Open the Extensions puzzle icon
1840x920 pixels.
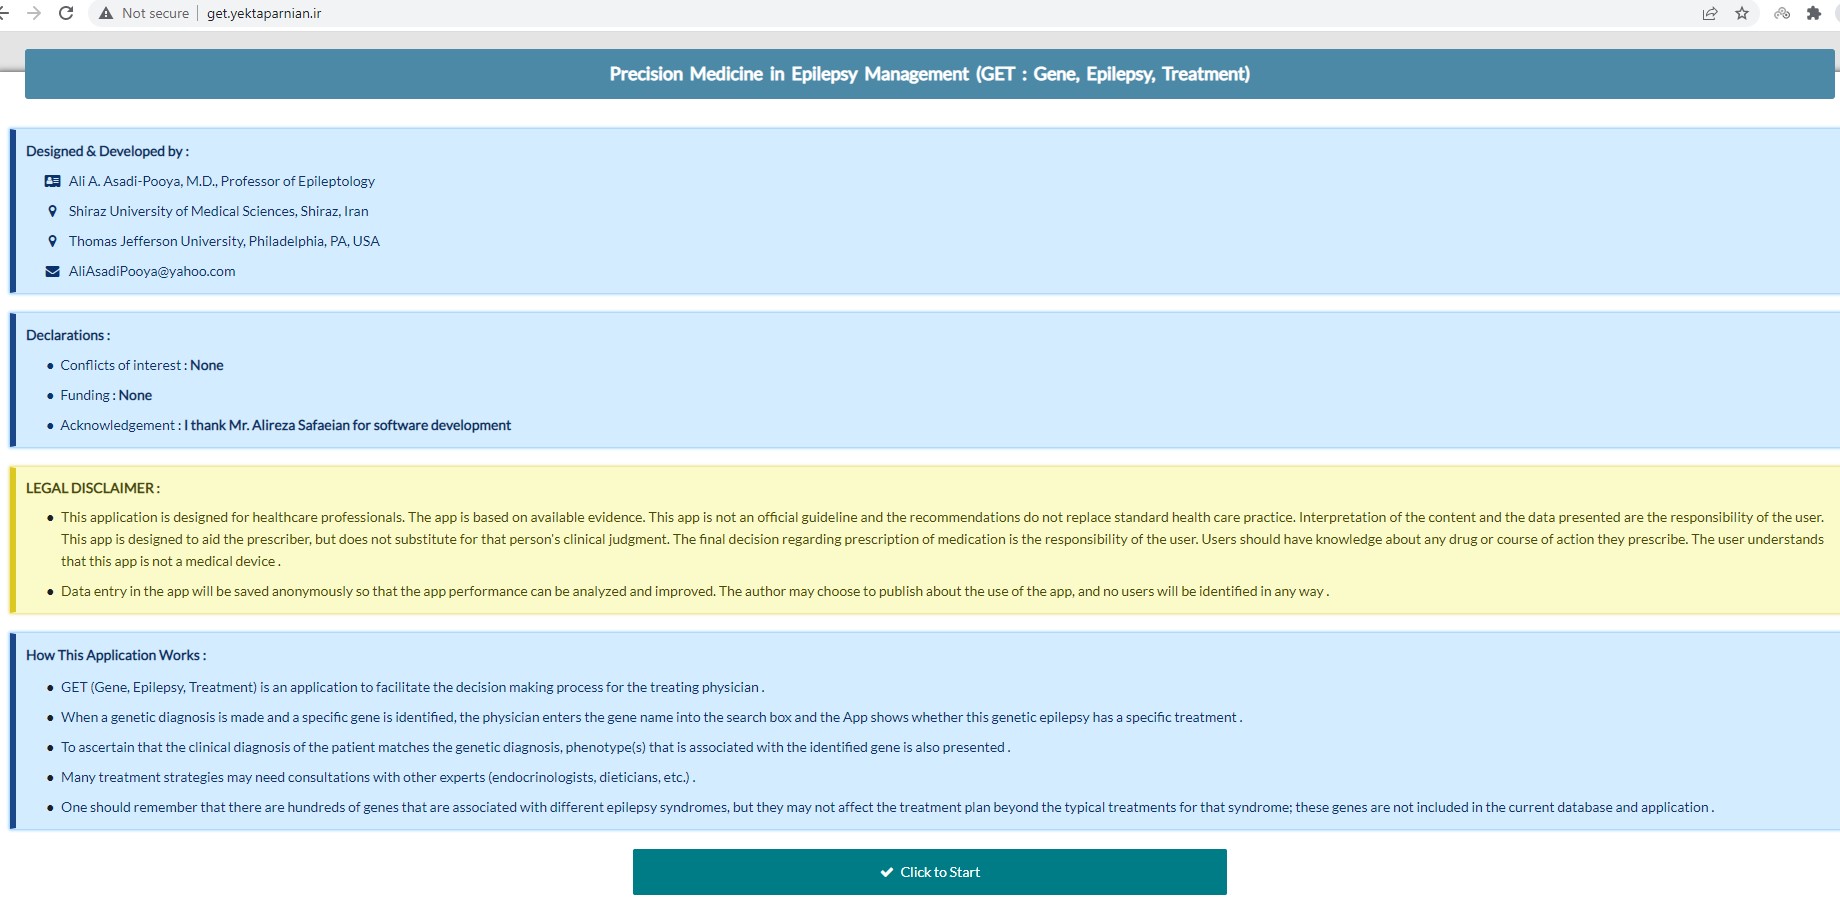pyautogui.click(x=1814, y=13)
